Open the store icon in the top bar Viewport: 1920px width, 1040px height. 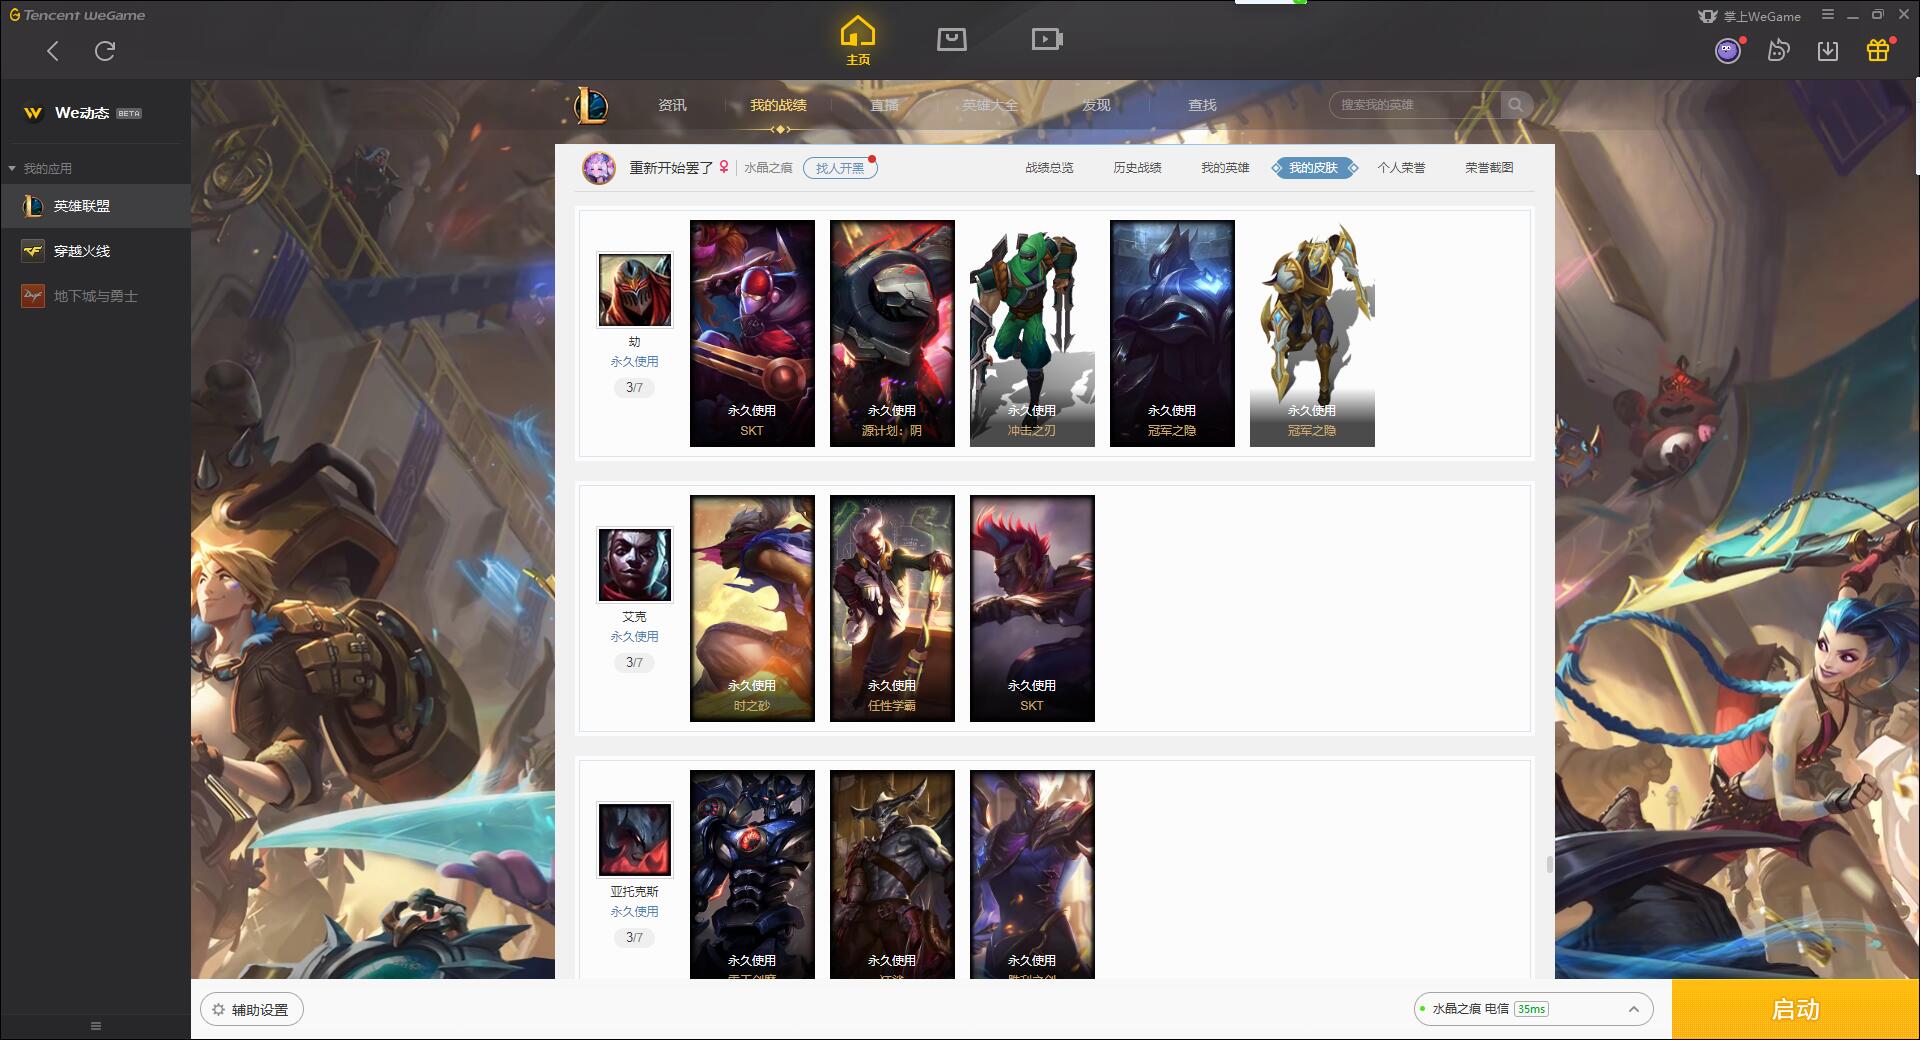tap(951, 39)
